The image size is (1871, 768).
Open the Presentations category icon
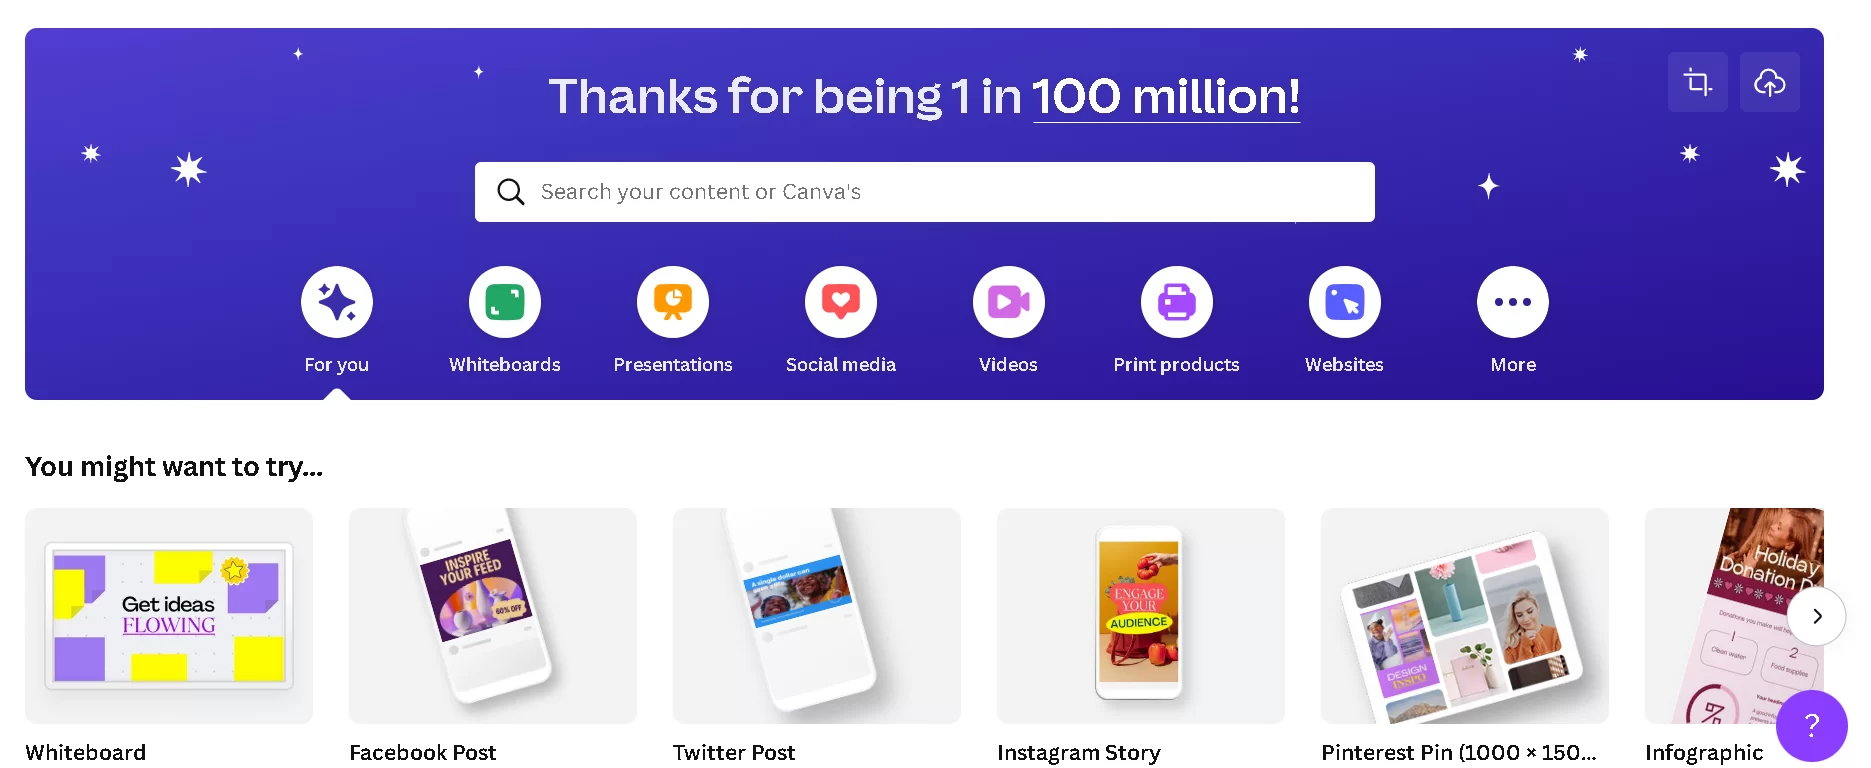click(x=673, y=302)
